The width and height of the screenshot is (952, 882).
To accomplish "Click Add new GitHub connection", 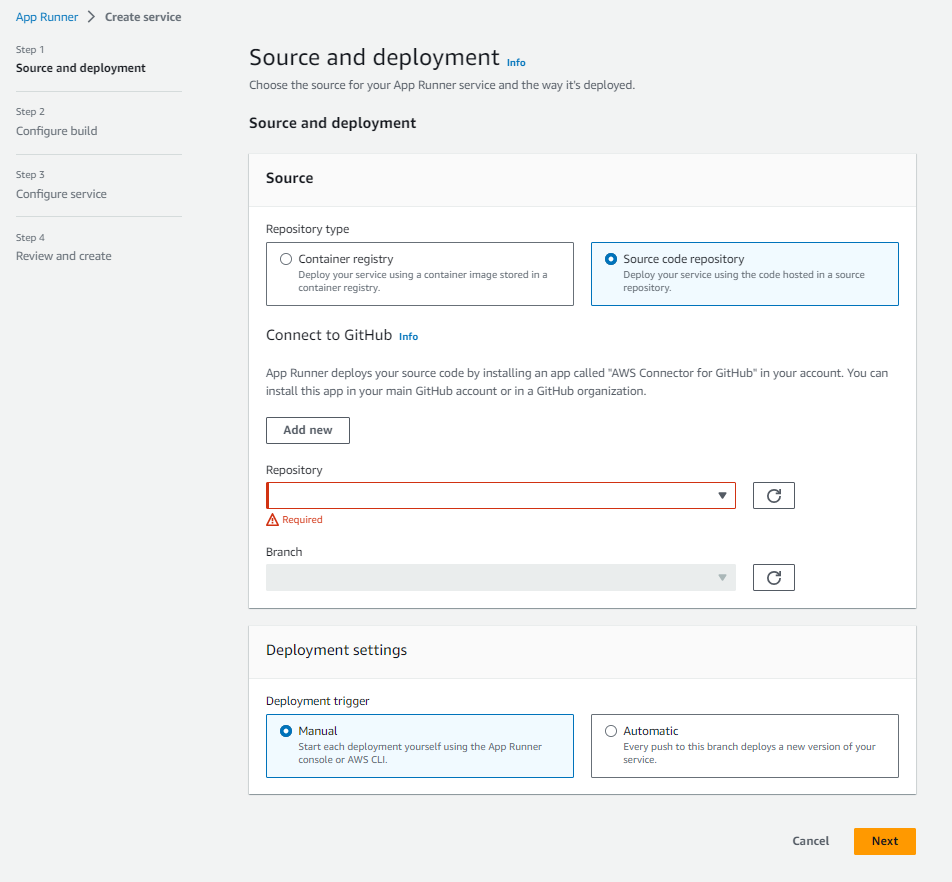I will pyautogui.click(x=307, y=430).
